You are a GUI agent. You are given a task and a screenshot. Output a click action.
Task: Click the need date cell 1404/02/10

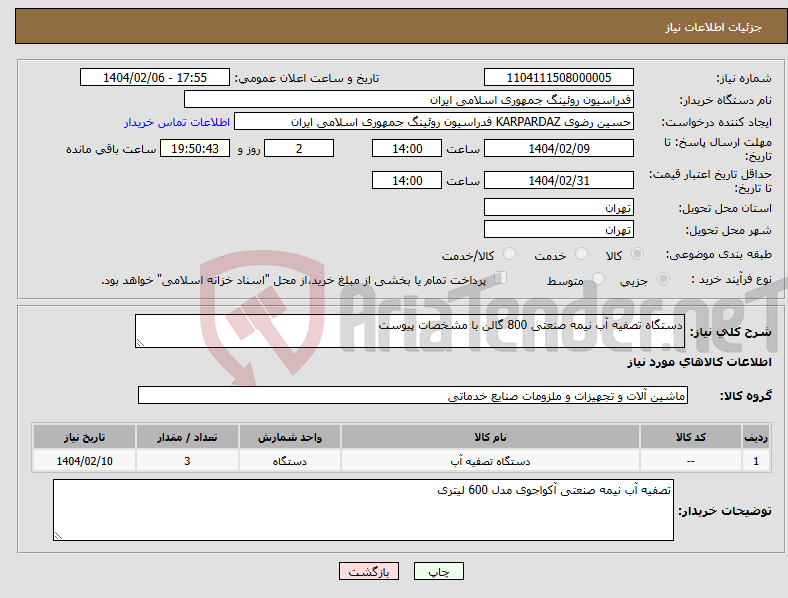click(x=84, y=461)
